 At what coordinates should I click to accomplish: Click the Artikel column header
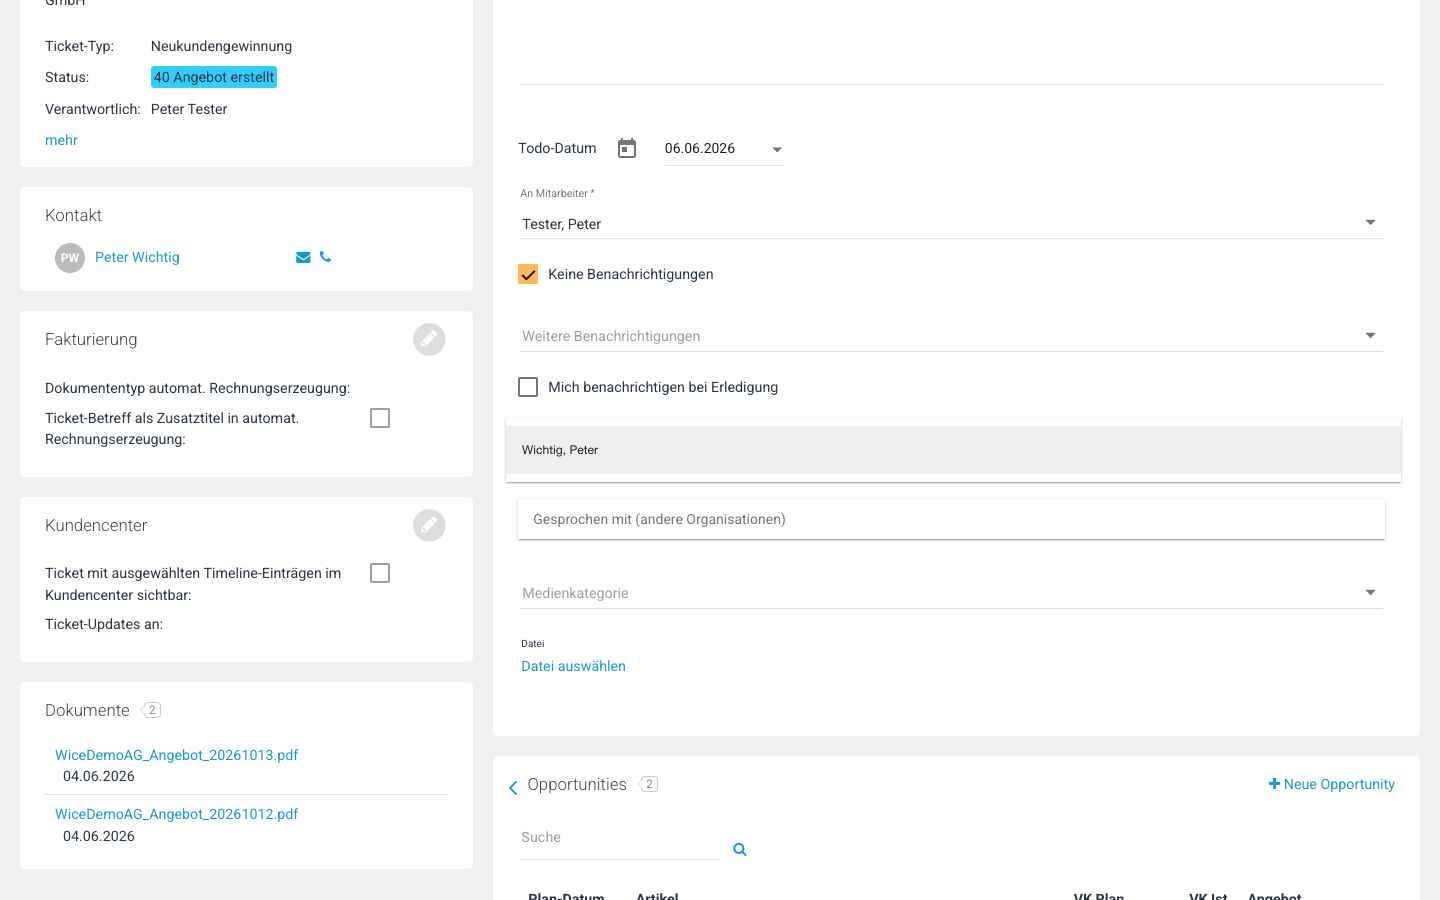click(657, 896)
